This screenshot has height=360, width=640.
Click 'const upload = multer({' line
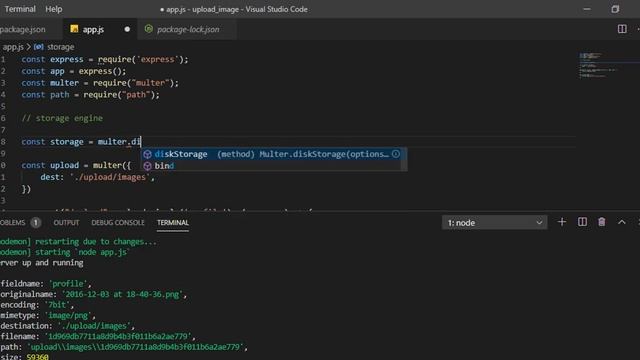[x=76, y=165]
